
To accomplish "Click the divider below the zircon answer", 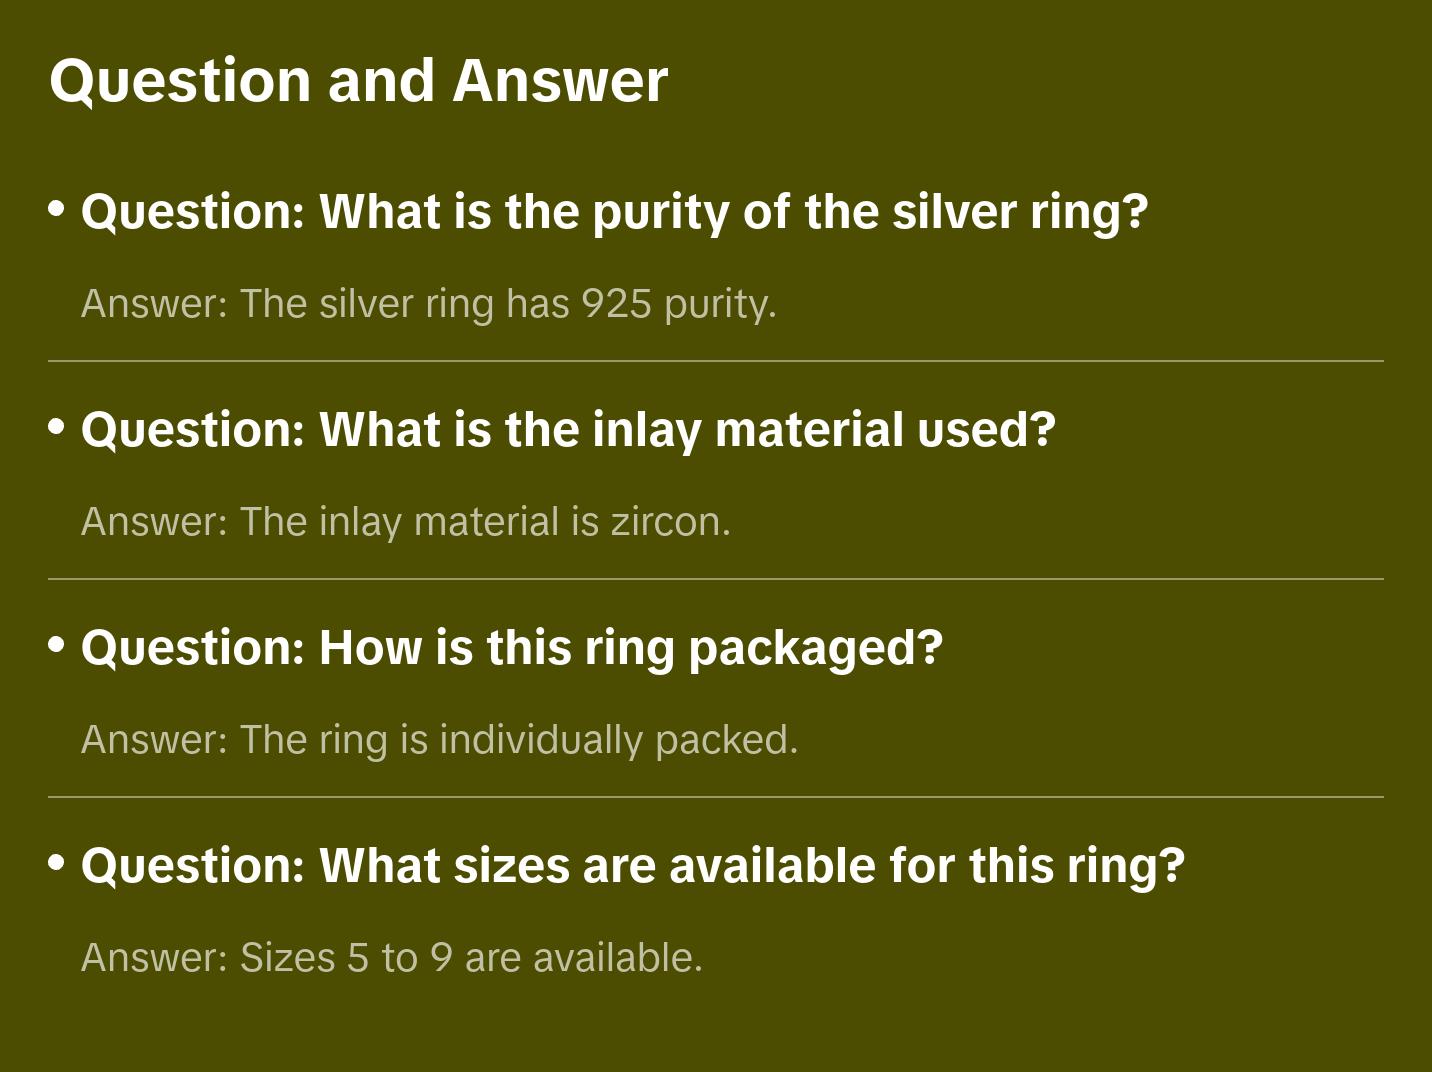I will (x=715, y=579).
